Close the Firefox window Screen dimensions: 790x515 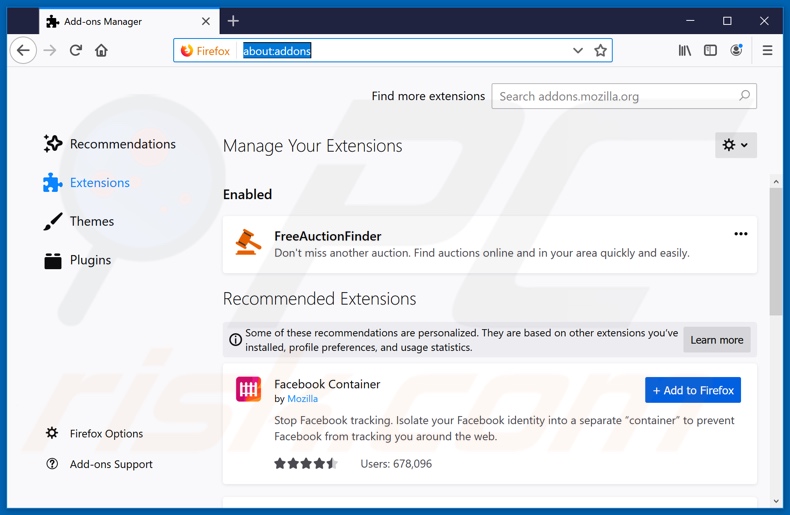(x=764, y=21)
